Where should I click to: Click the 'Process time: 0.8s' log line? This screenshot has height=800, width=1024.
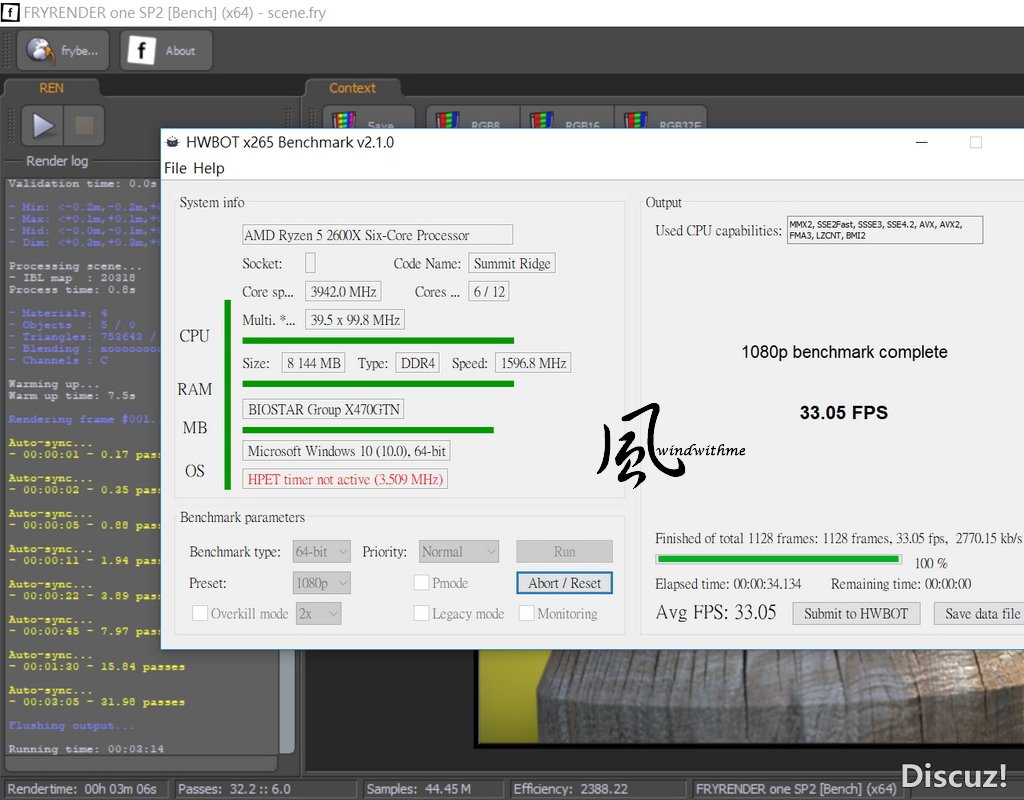72,289
